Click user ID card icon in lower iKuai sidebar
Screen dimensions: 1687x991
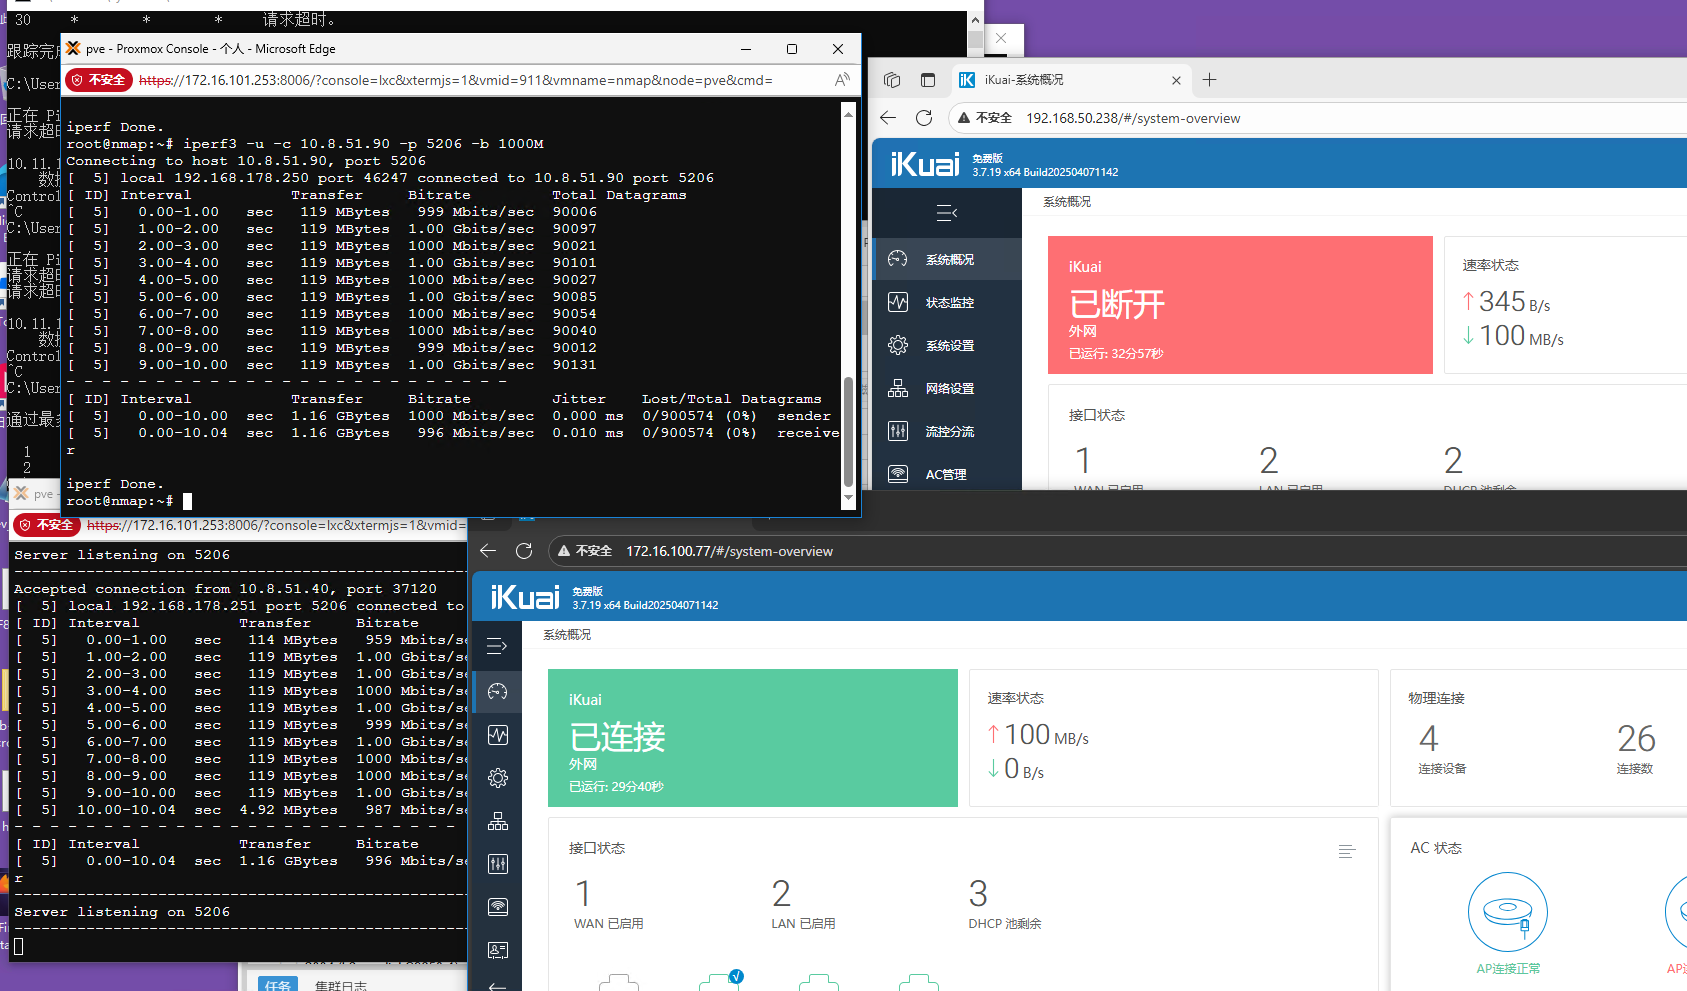(497, 950)
